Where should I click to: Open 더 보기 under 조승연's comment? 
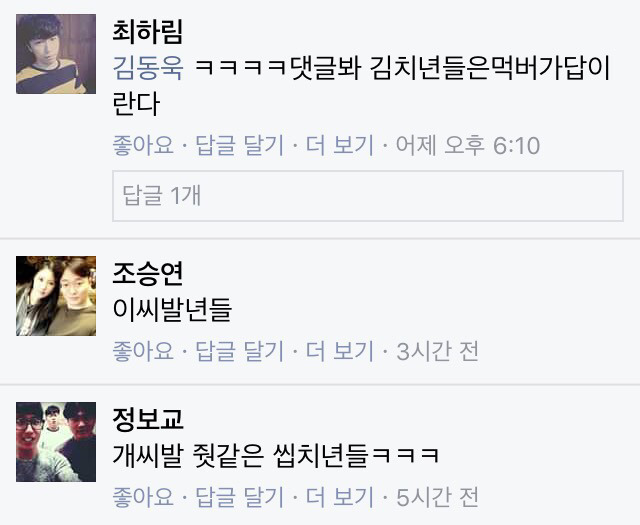340,351
